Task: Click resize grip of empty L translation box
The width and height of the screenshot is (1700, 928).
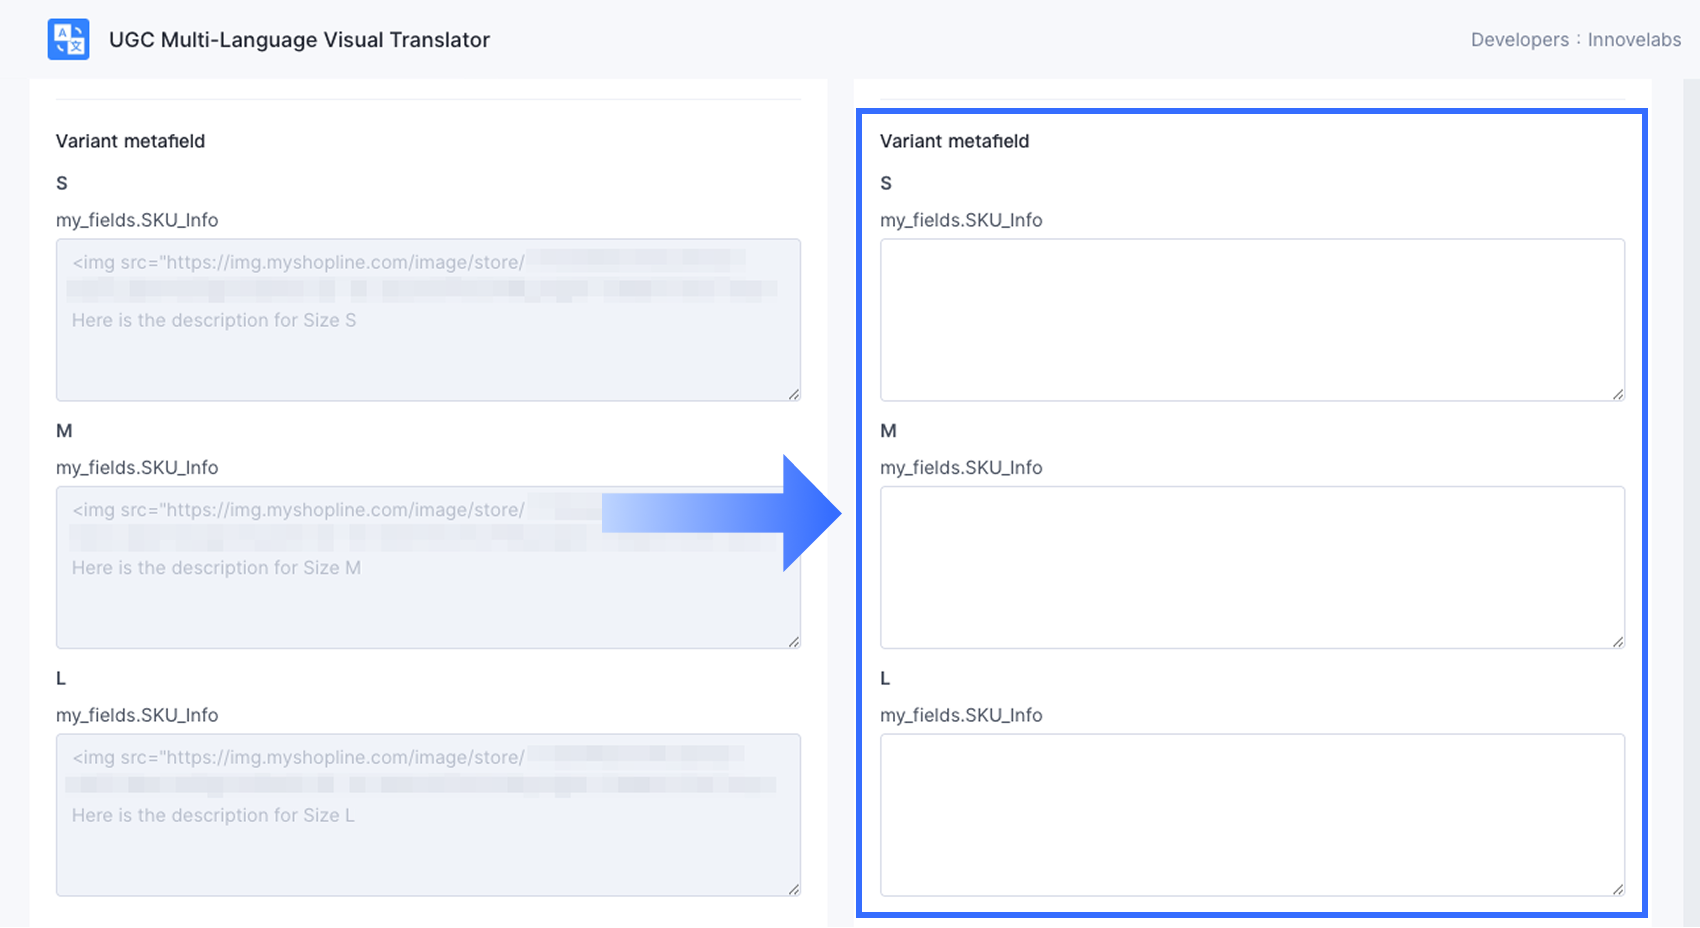Action: (1618, 889)
